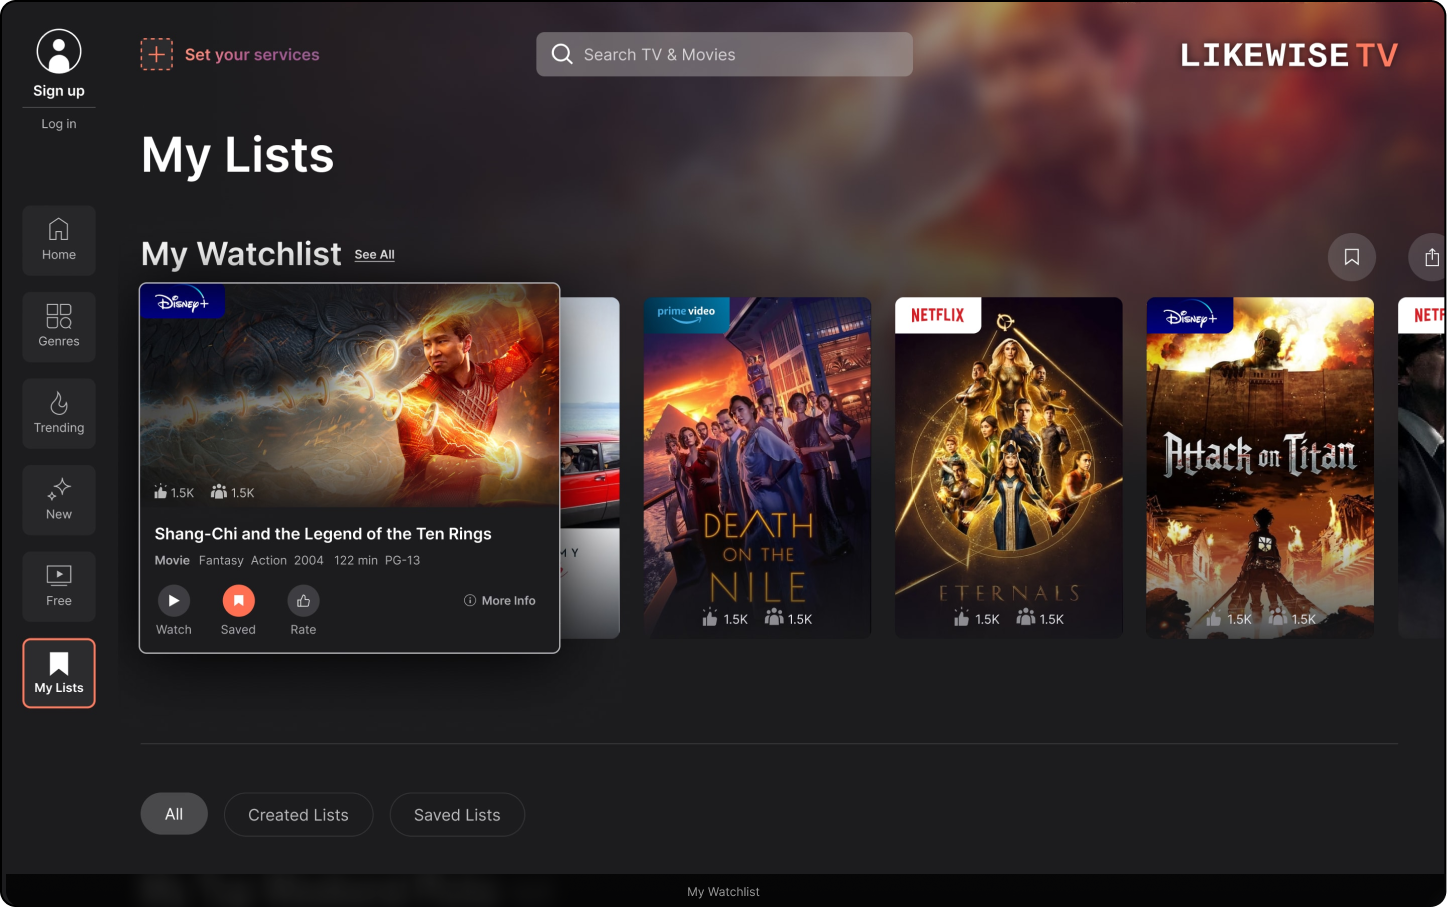1447x907 pixels.
Task: Click the Shang-Chi and the Legend of the Ten Rings title
Action: click(323, 534)
